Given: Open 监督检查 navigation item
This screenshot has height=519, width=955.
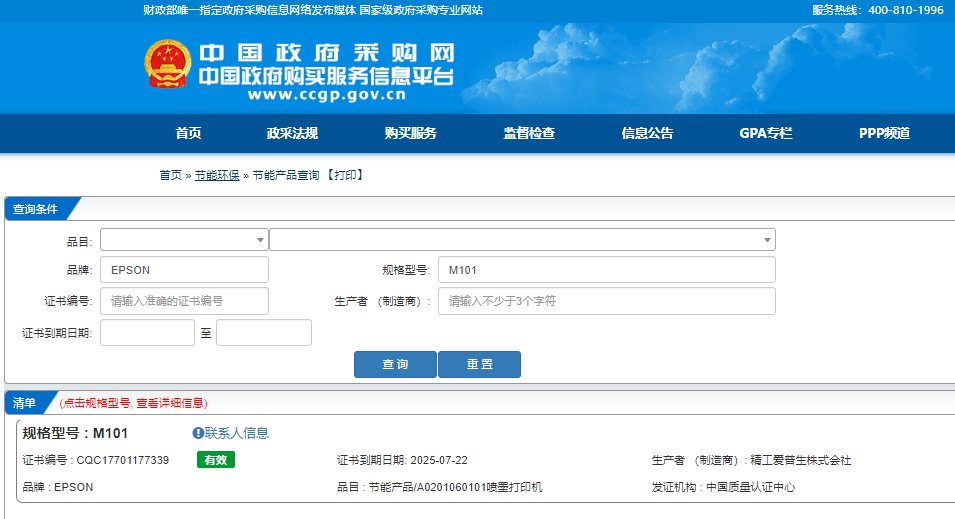Looking at the screenshot, I should (529, 134).
